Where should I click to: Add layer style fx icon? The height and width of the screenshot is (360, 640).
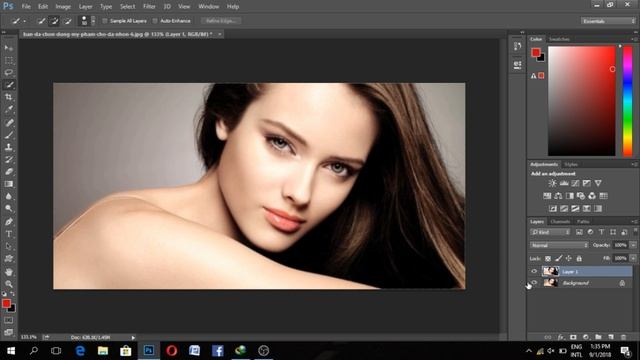561,337
